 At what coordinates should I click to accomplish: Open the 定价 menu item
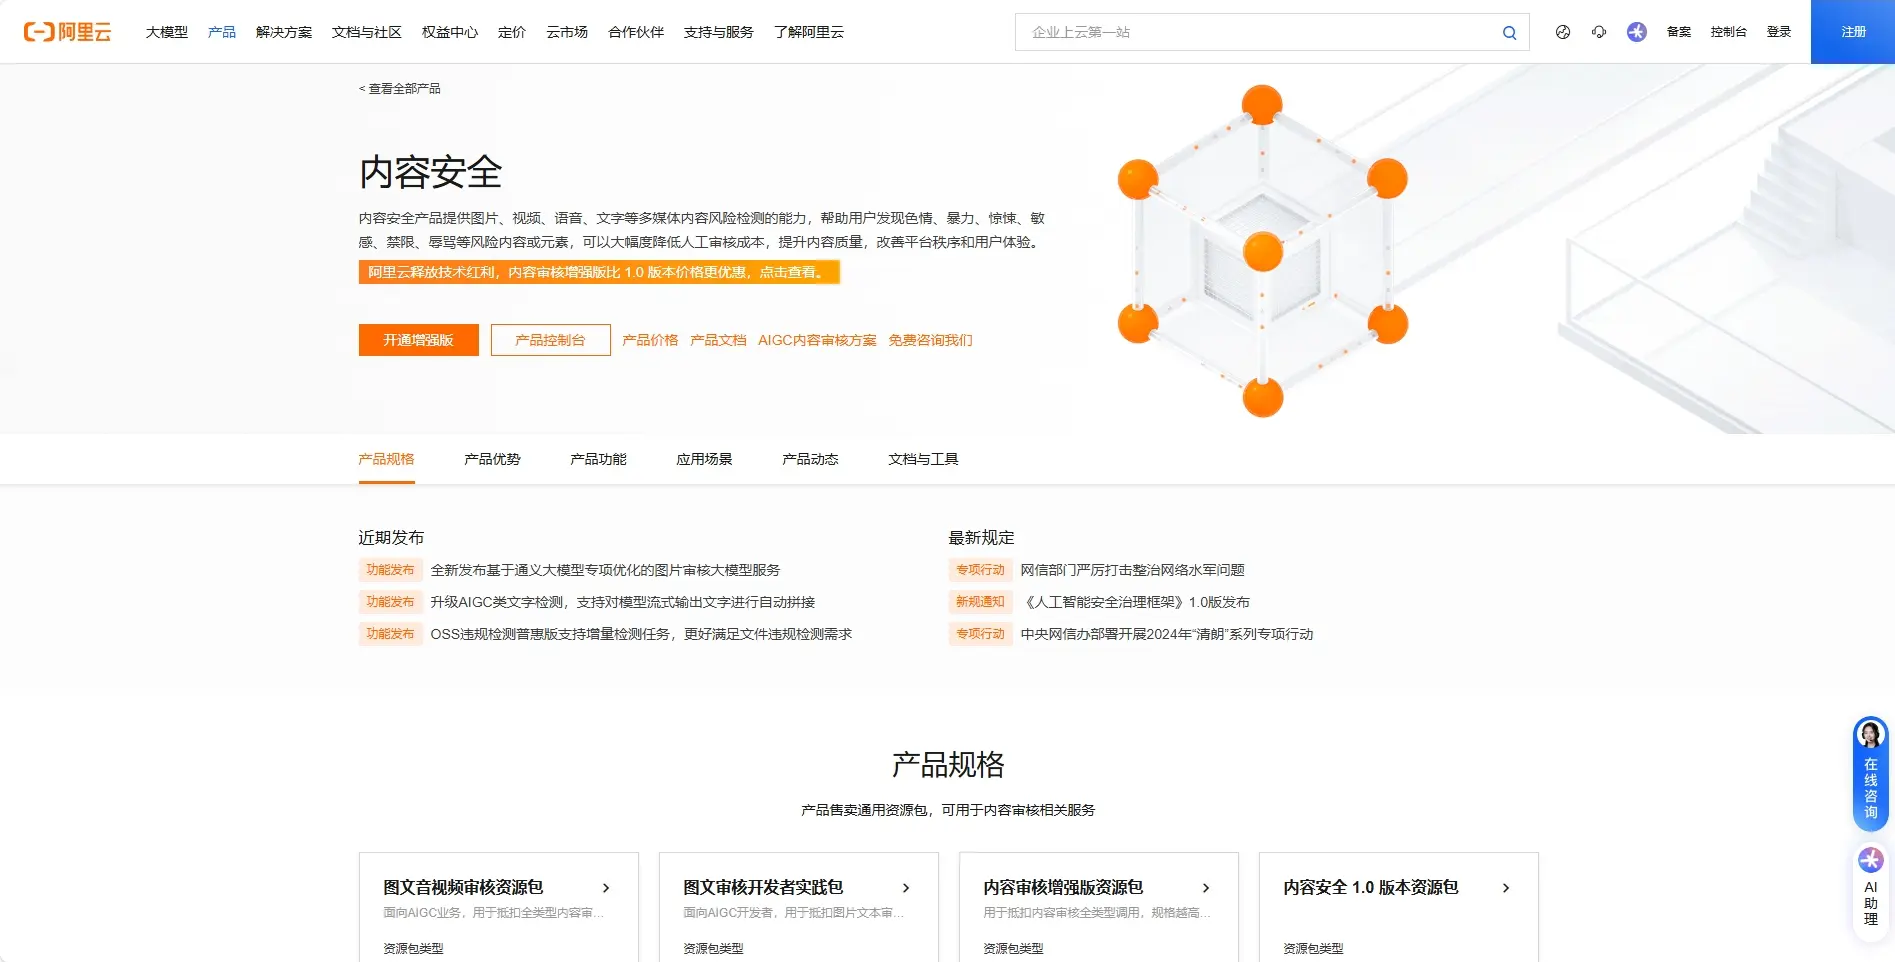click(x=512, y=32)
